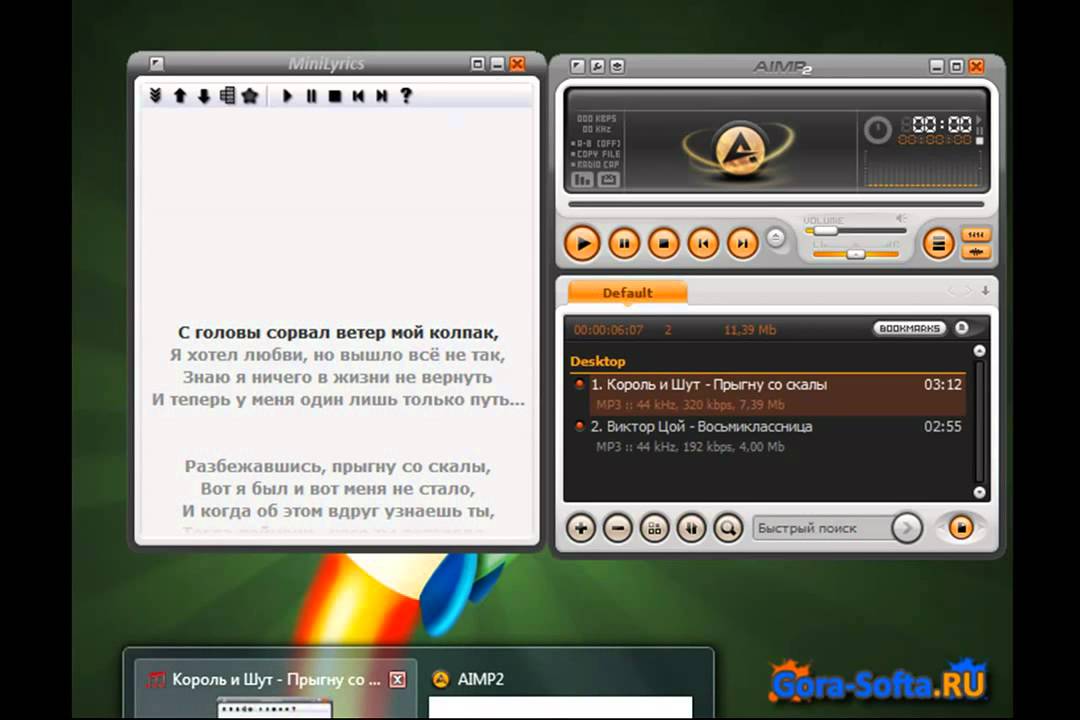Click MiniLyrics title bar menu icon
The image size is (1080, 720).
156,64
